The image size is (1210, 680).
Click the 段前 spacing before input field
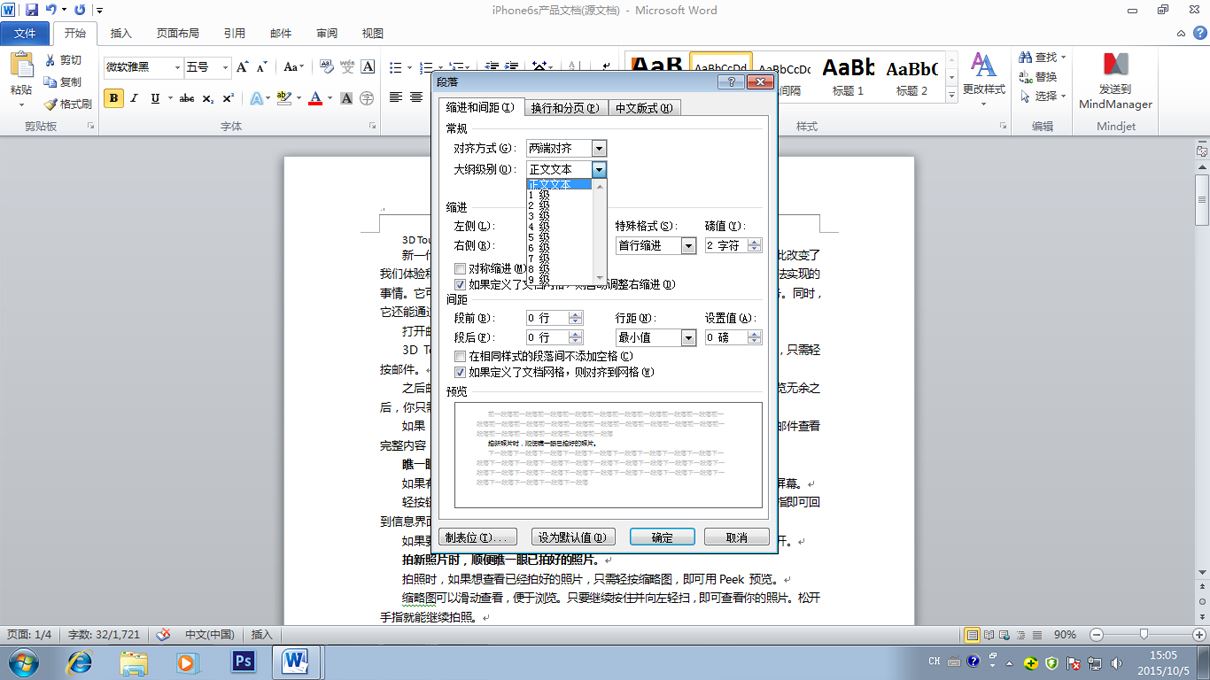[x=548, y=317]
